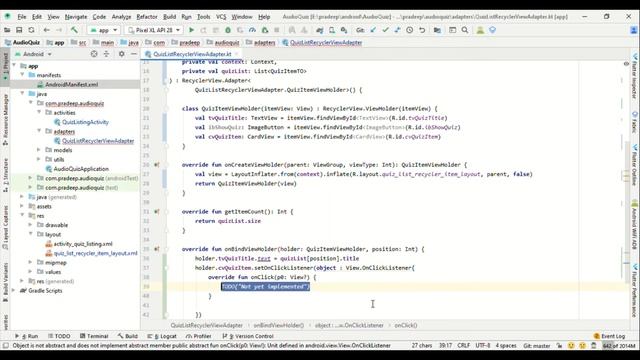Click override gutter icon beside onCreateViewHolder

point(157,165)
